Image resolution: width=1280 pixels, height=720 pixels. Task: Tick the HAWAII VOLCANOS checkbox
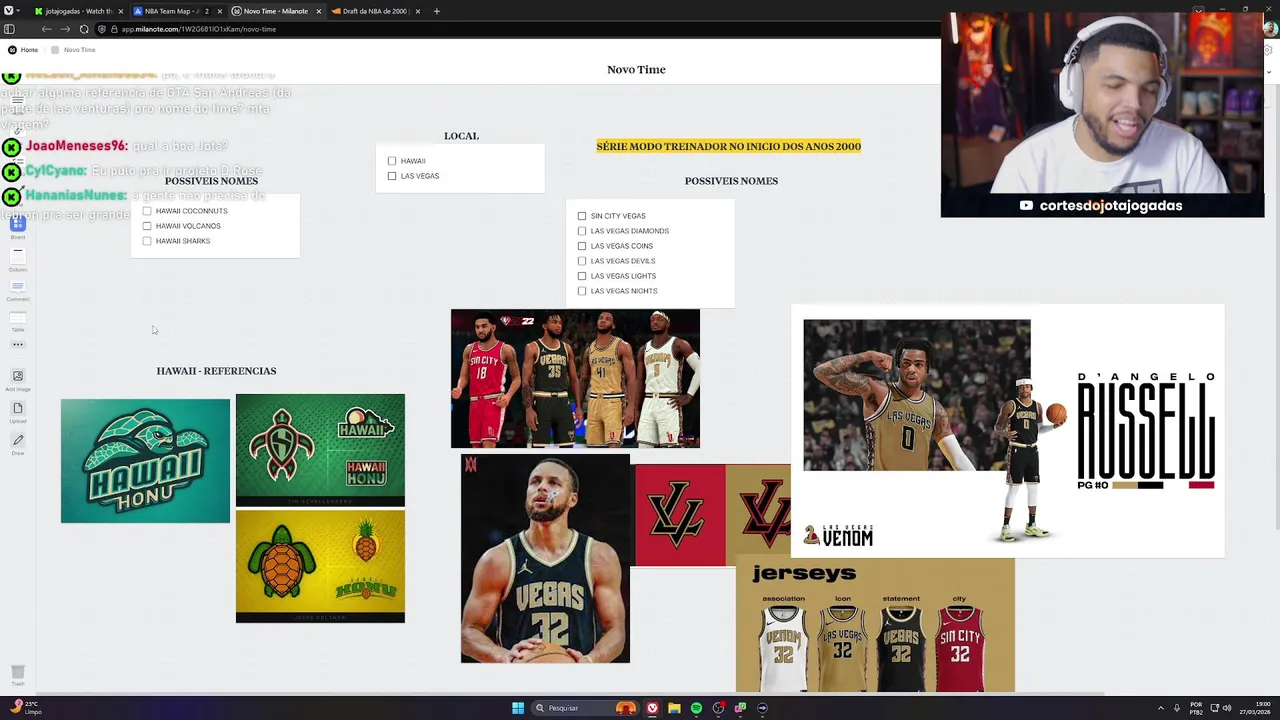click(x=147, y=226)
